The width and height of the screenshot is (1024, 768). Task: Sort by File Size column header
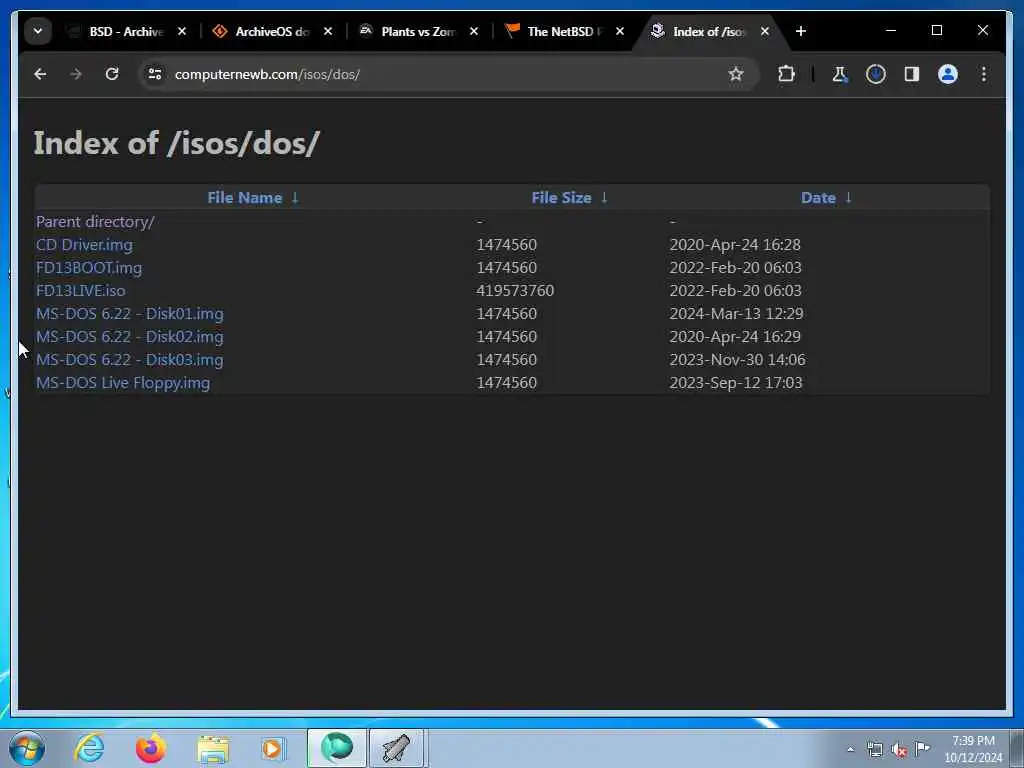(561, 198)
